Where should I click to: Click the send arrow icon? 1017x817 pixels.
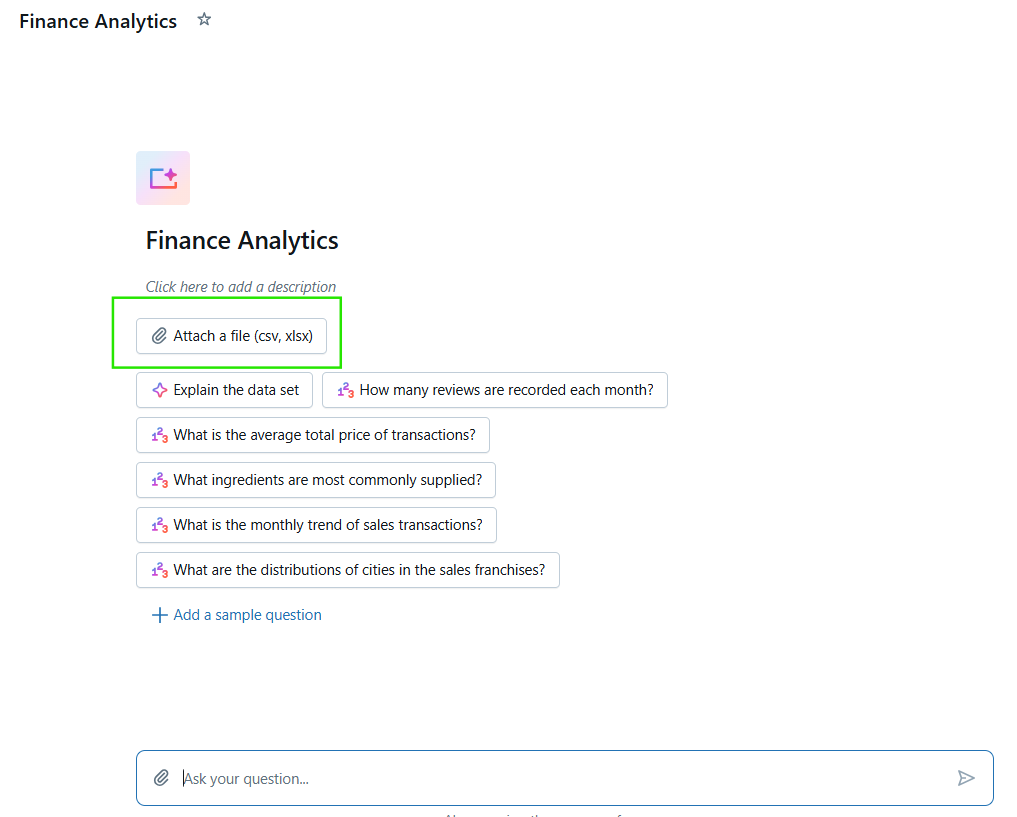[966, 777]
